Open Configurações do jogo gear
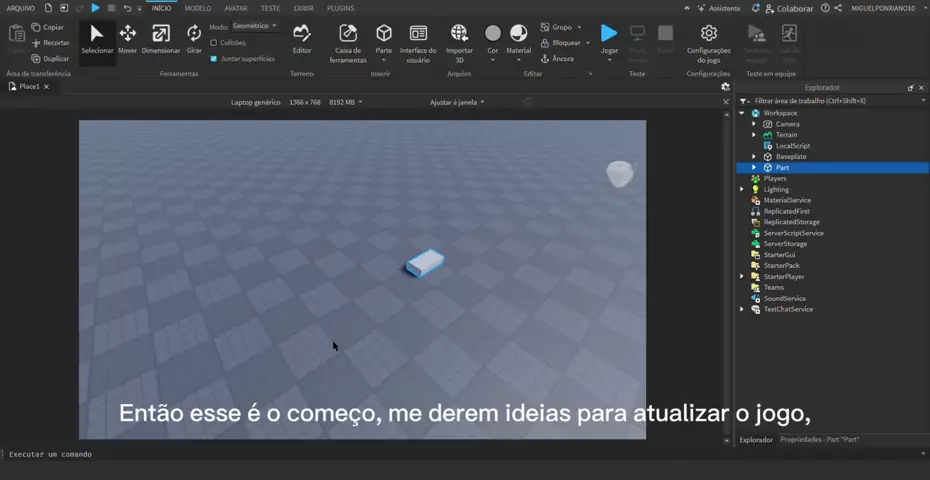This screenshot has height=480, width=930. 708,40
